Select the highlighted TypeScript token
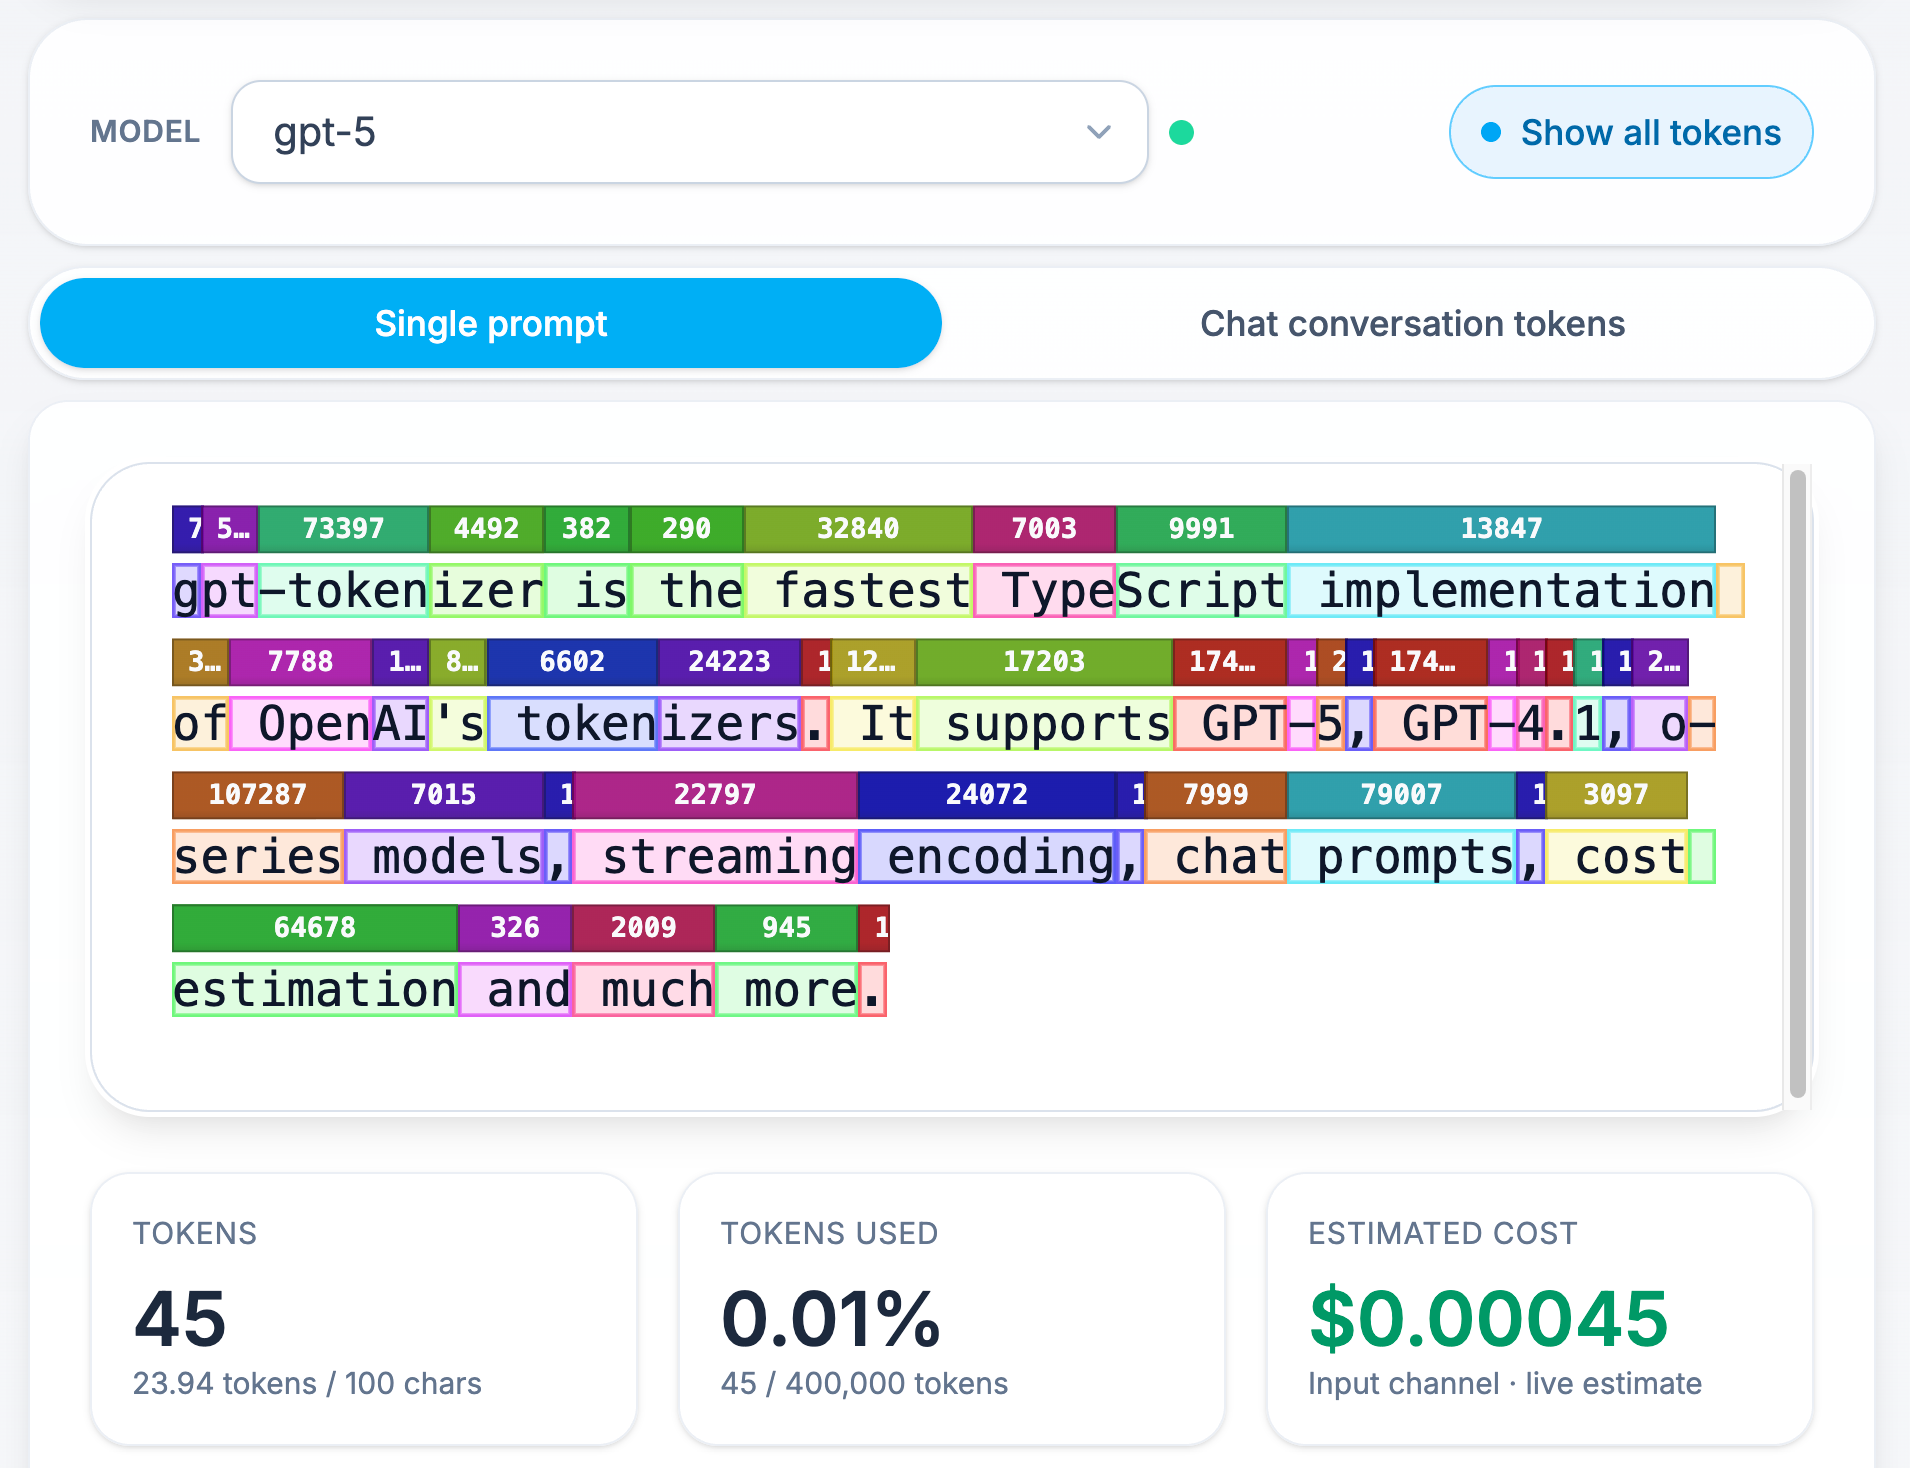The image size is (1910, 1468). coord(1044,590)
